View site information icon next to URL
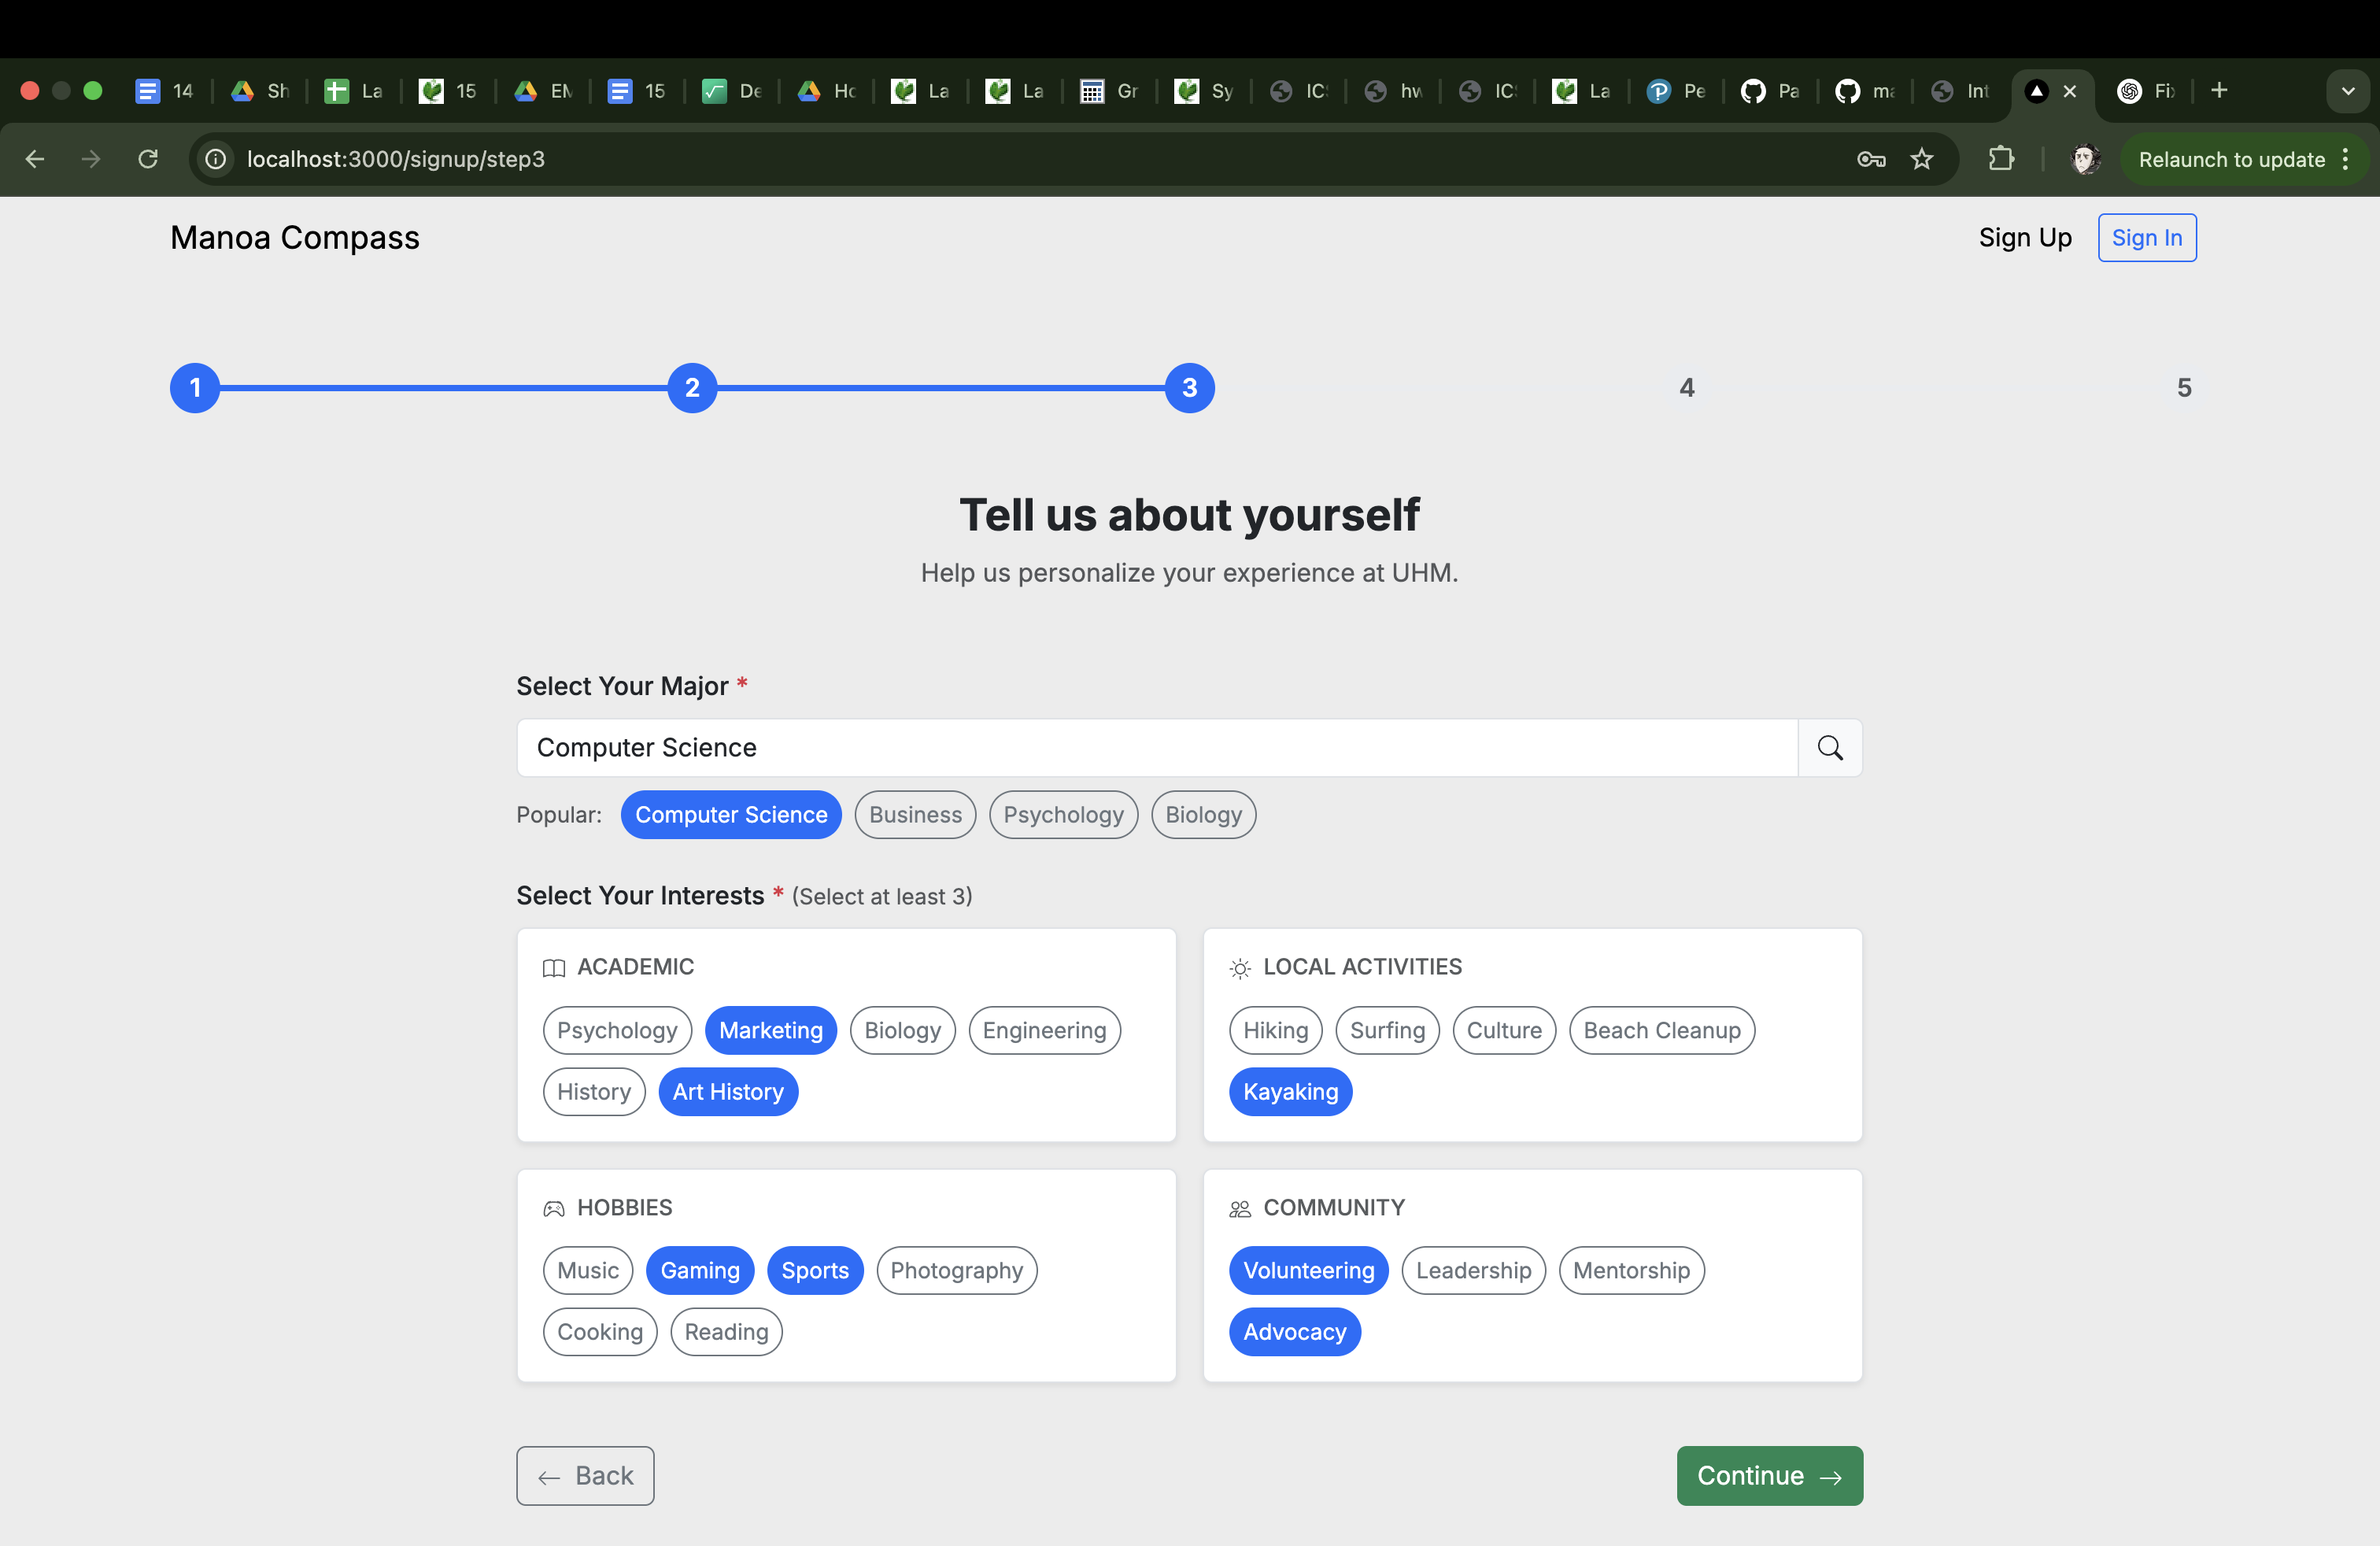This screenshot has height=1546, width=2380. [x=216, y=159]
